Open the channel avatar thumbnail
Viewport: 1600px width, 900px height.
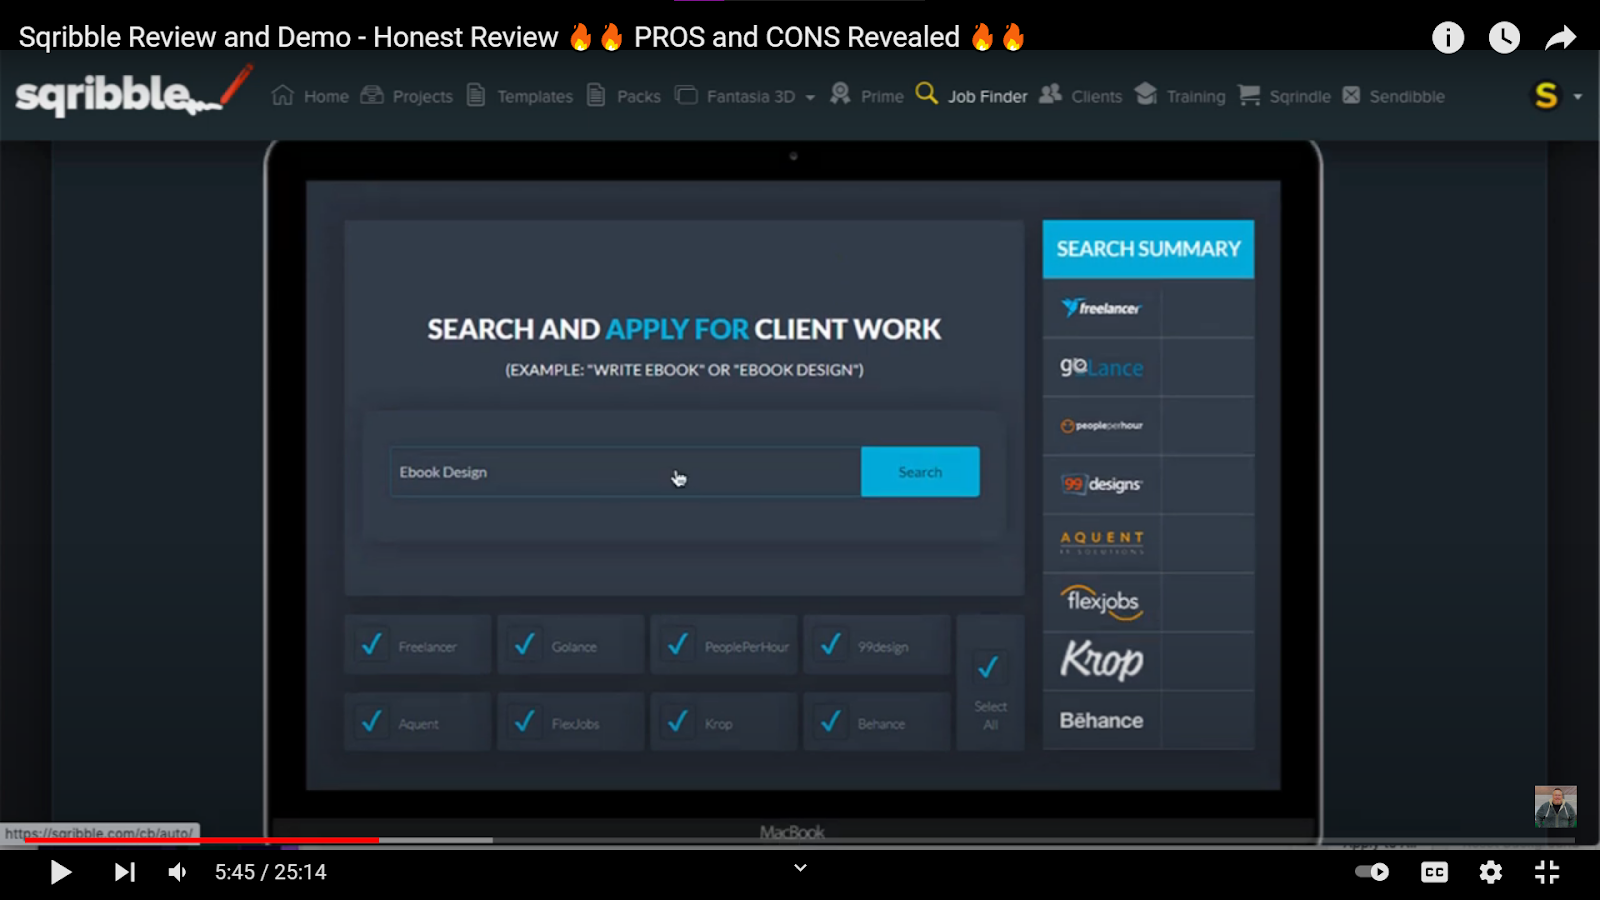pyautogui.click(x=1556, y=807)
